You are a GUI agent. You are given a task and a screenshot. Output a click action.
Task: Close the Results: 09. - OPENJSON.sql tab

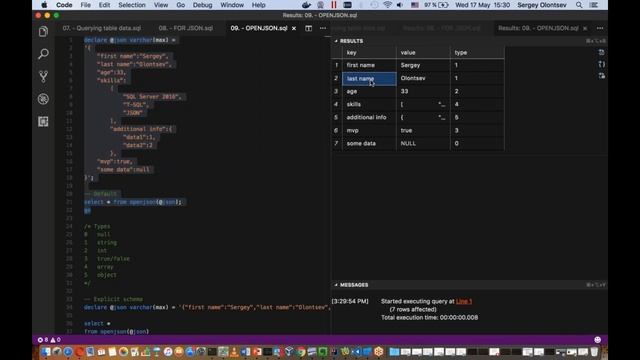tap(585, 28)
